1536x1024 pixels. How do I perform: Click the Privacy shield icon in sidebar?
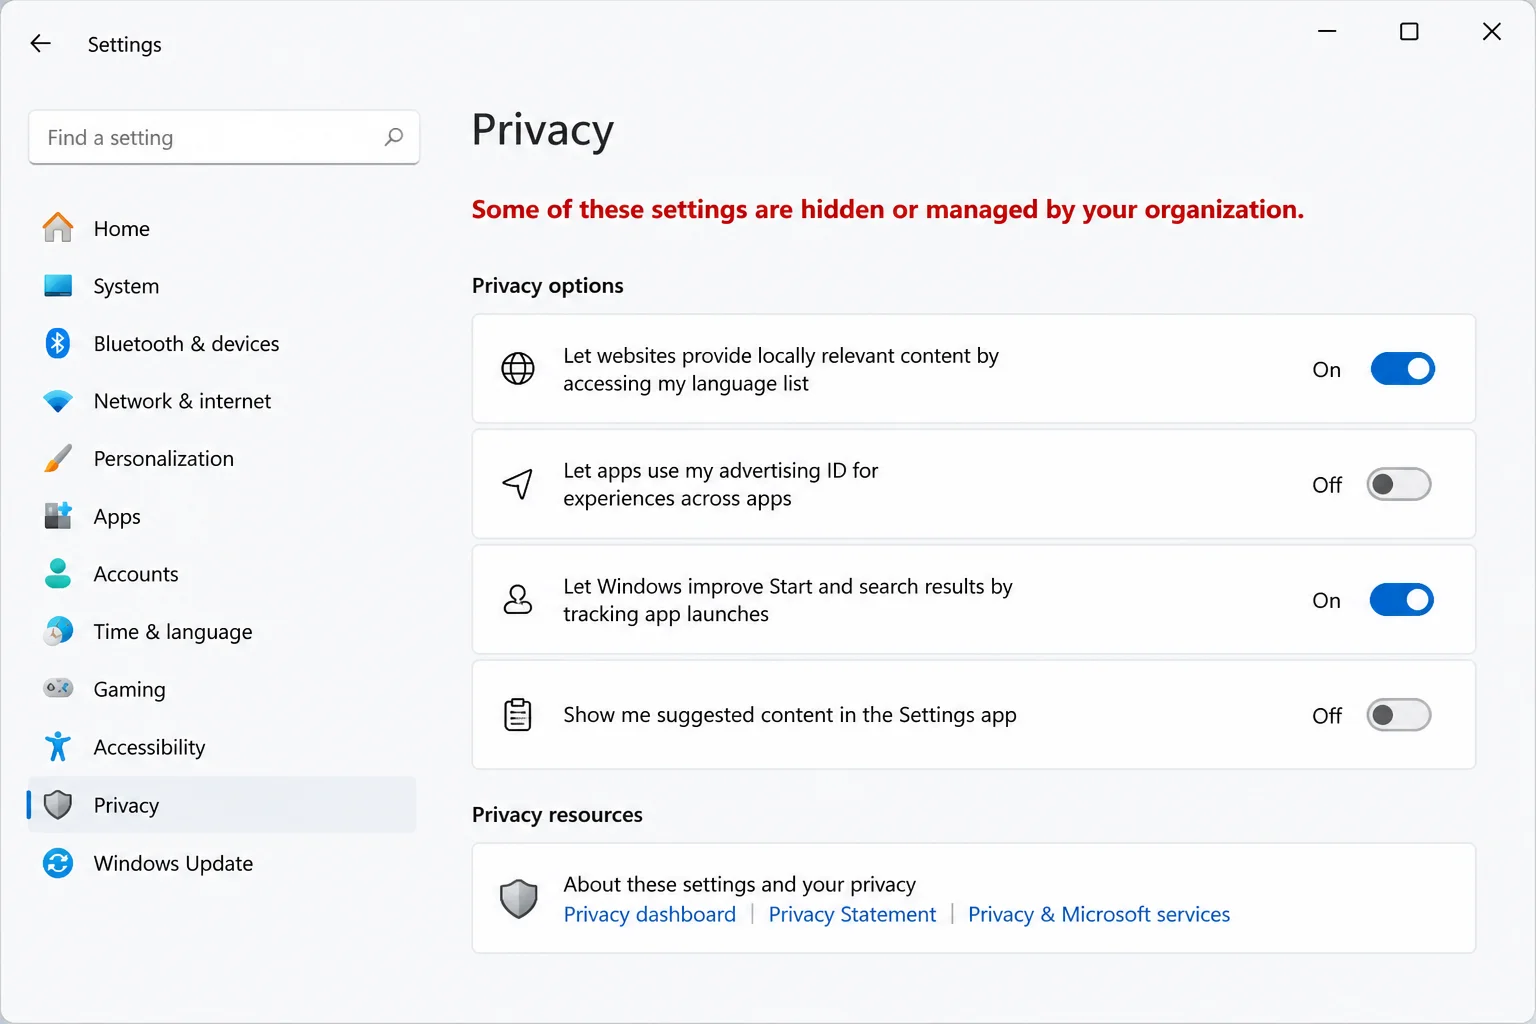(x=58, y=805)
